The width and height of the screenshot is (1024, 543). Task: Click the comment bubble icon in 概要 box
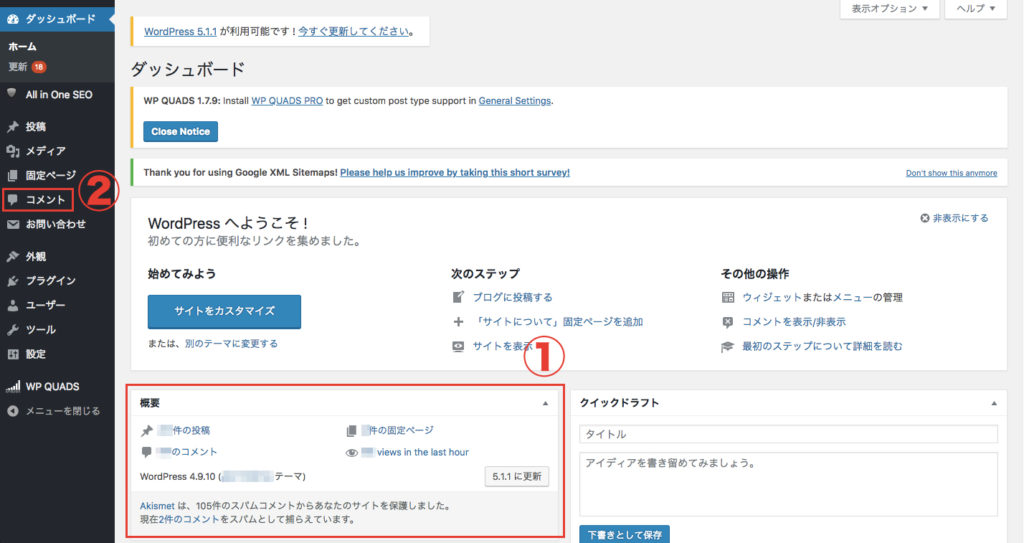tap(146, 452)
